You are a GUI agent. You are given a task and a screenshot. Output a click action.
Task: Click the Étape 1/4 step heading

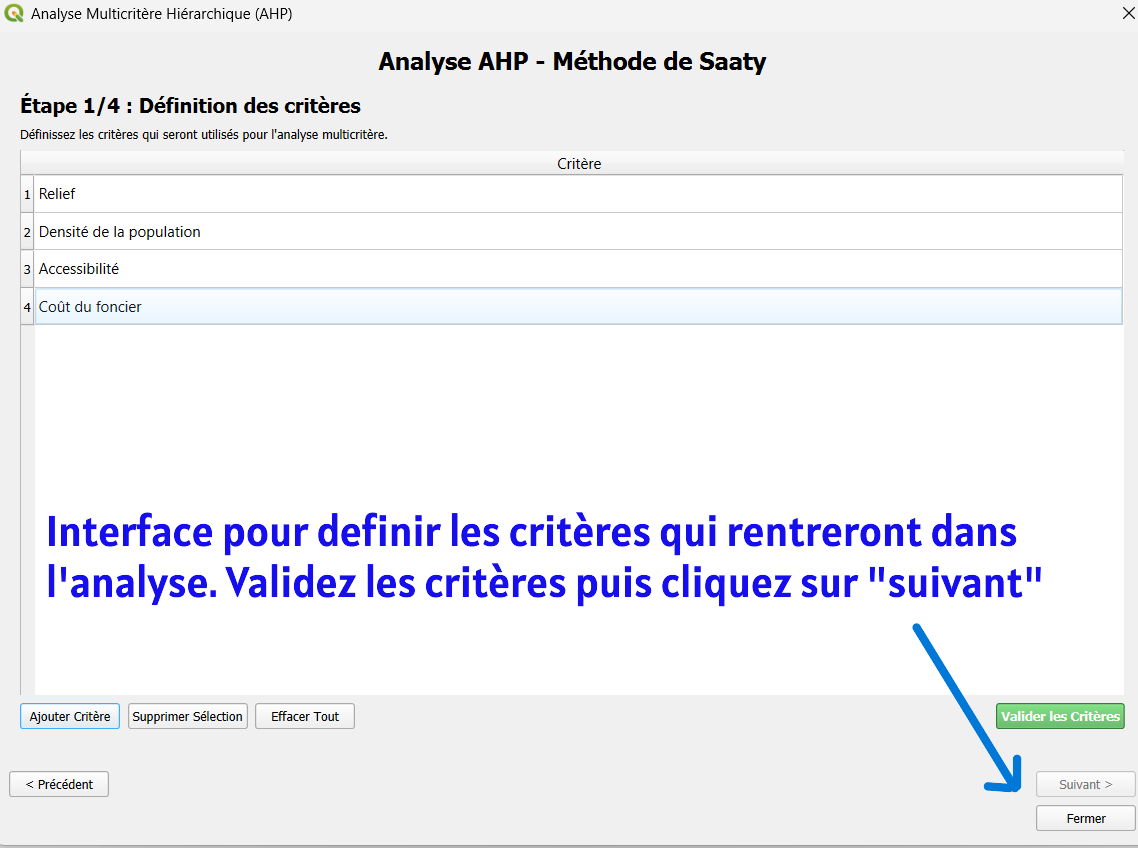pyautogui.click(x=190, y=106)
